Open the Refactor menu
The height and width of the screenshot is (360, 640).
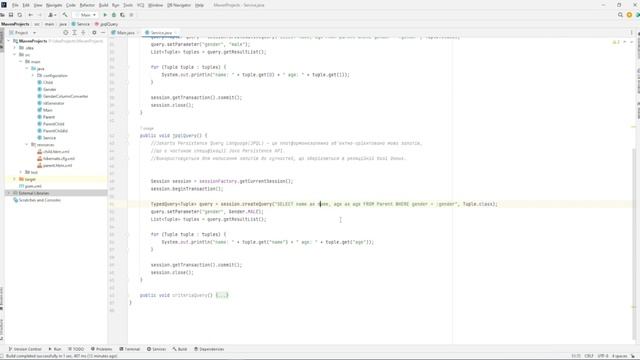(x=87, y=5)
